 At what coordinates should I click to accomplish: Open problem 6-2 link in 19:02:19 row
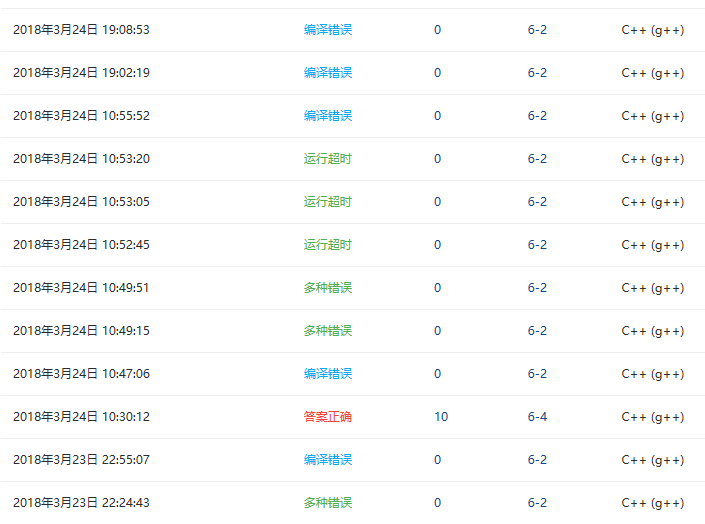537,73
